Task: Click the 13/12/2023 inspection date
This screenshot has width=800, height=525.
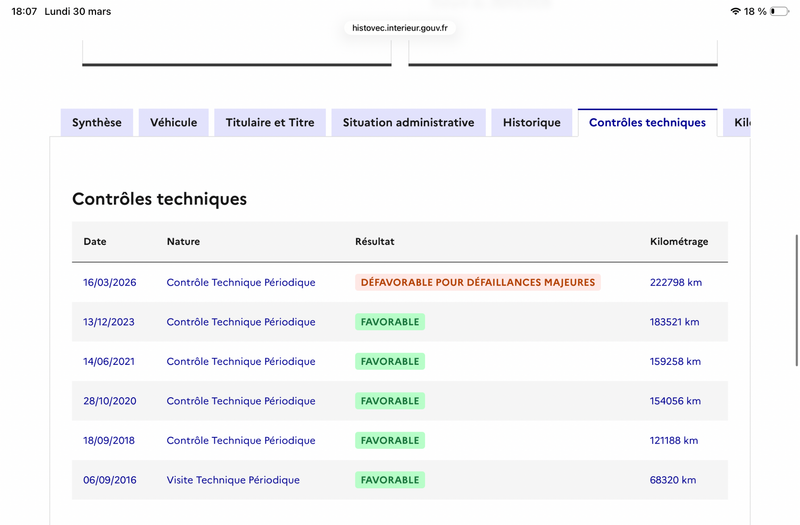Action: point(110,322)
